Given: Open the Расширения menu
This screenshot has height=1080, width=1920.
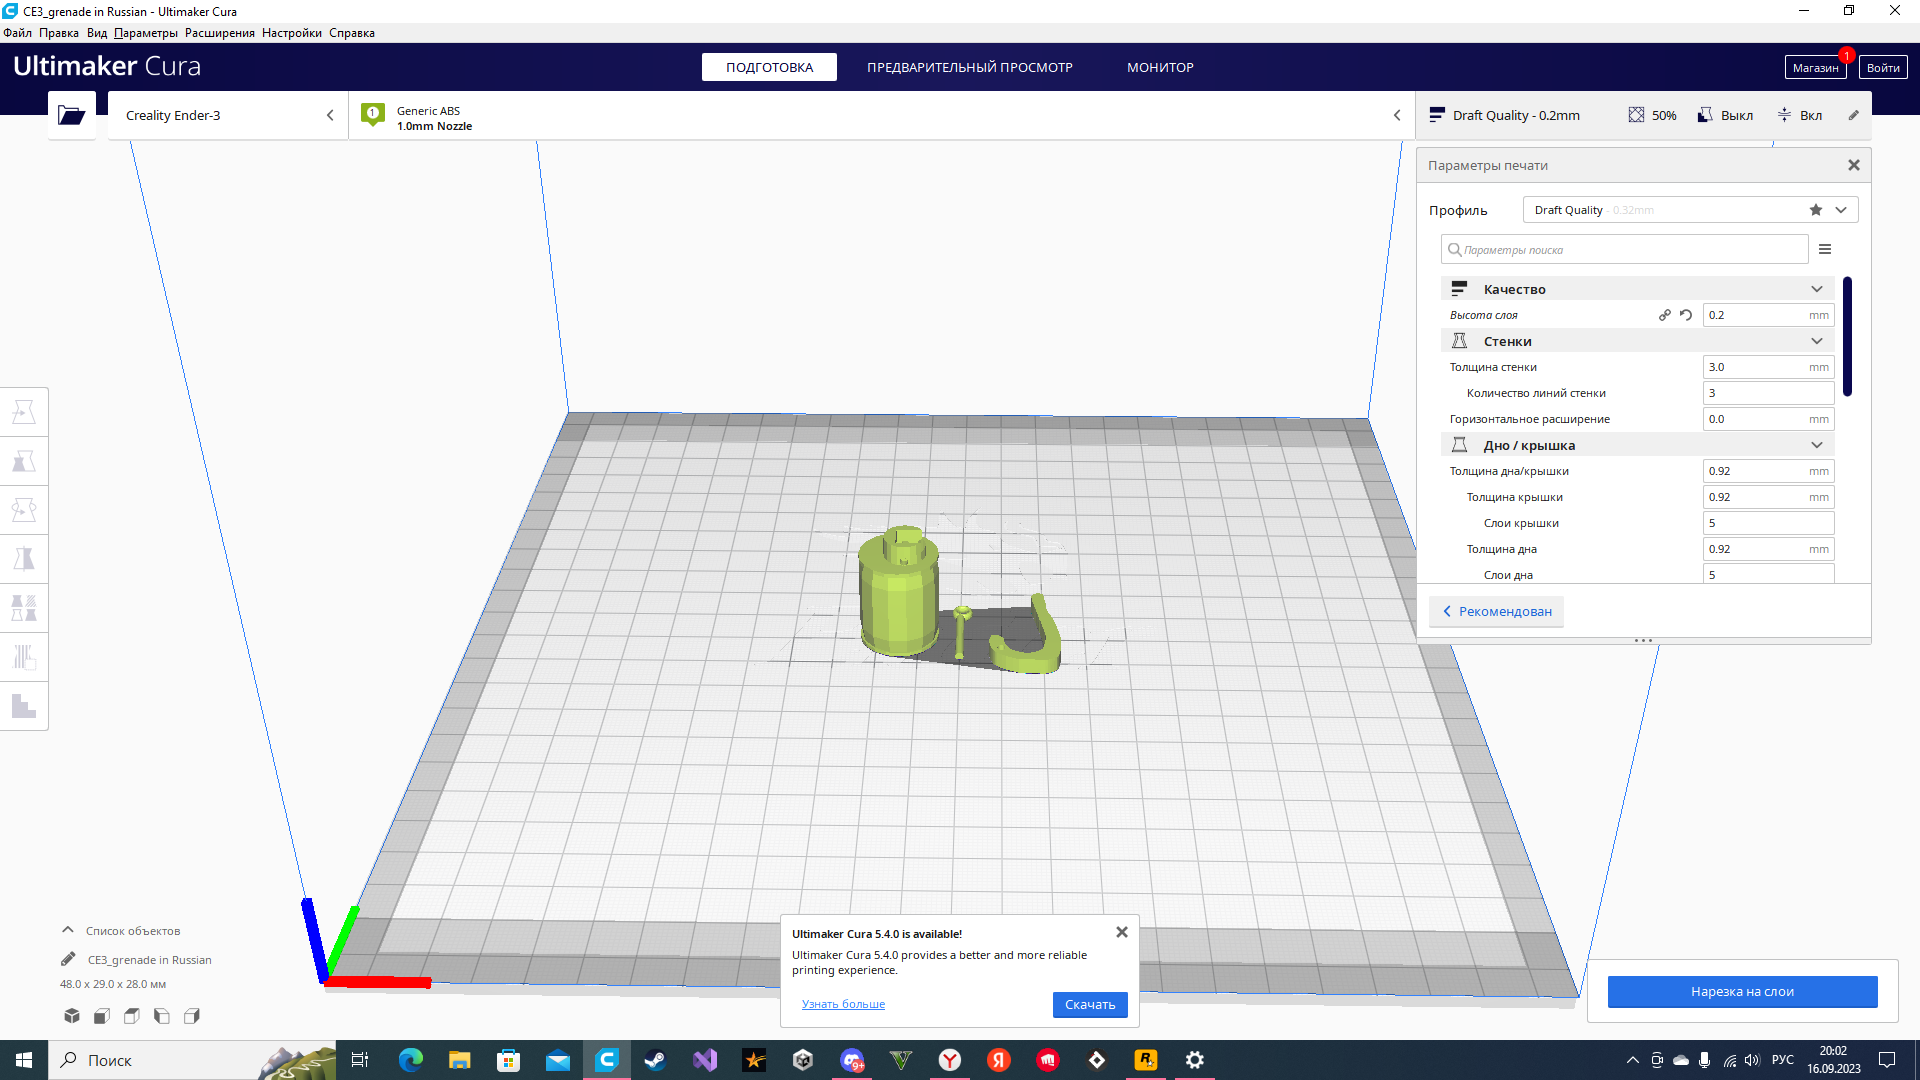Looking at the screenshot, I should (219, 33).
